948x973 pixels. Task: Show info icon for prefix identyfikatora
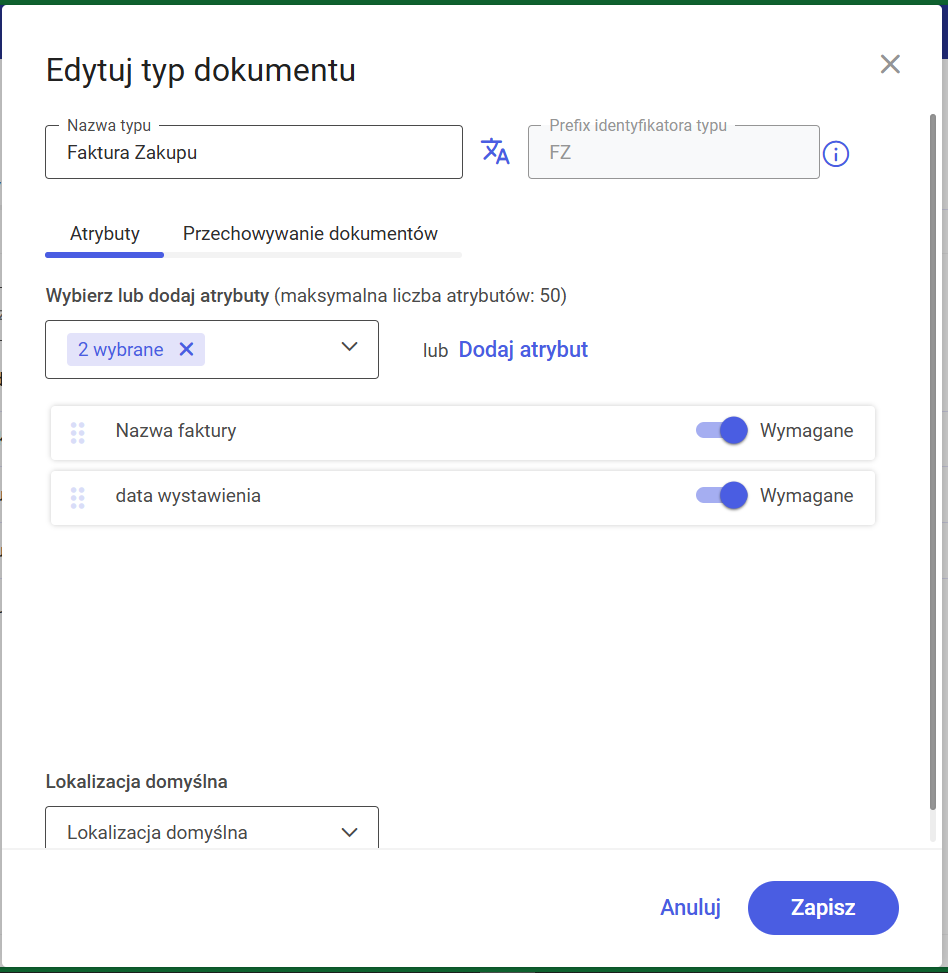(x=836, y=154)
